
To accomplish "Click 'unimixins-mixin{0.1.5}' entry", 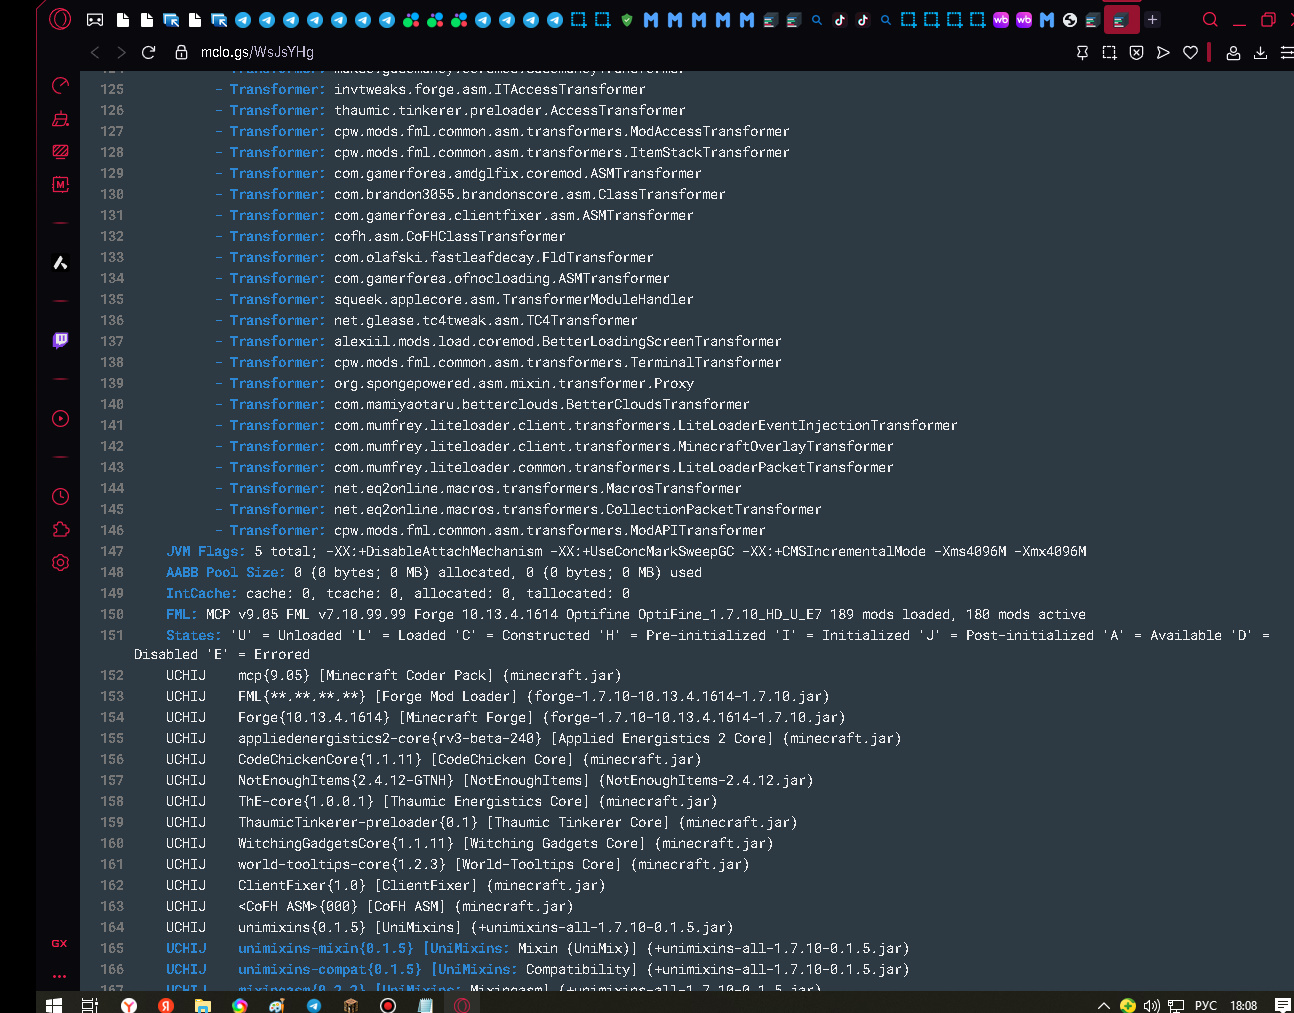I will point(326,948).
